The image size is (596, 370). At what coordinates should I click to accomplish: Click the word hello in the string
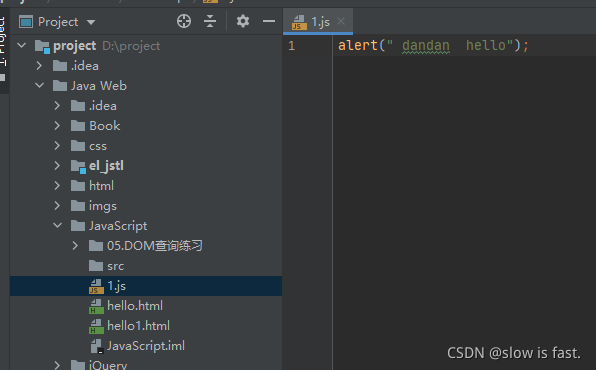486,45
